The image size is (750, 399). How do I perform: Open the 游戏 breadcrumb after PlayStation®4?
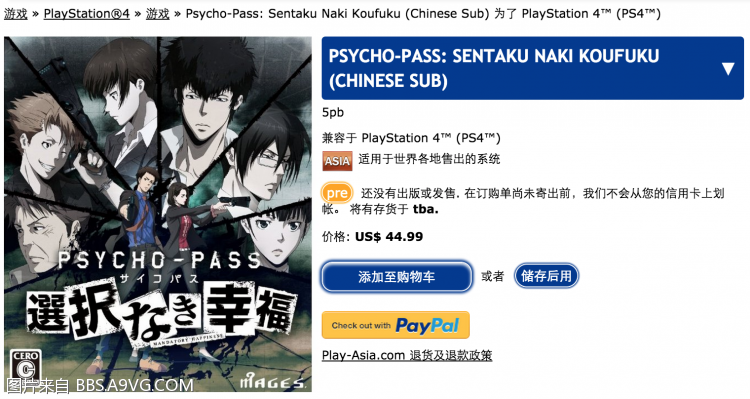(158, 13)
